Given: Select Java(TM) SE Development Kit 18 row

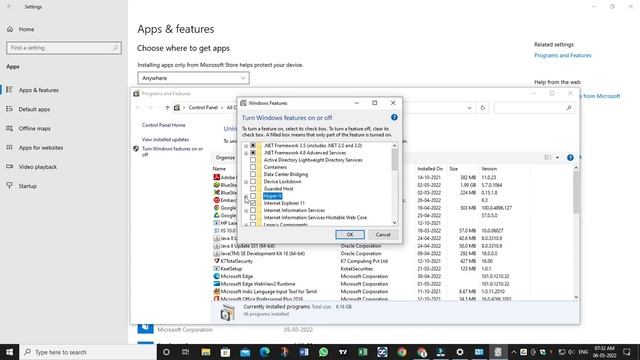Looking at the screenshot, I should 371,253.
